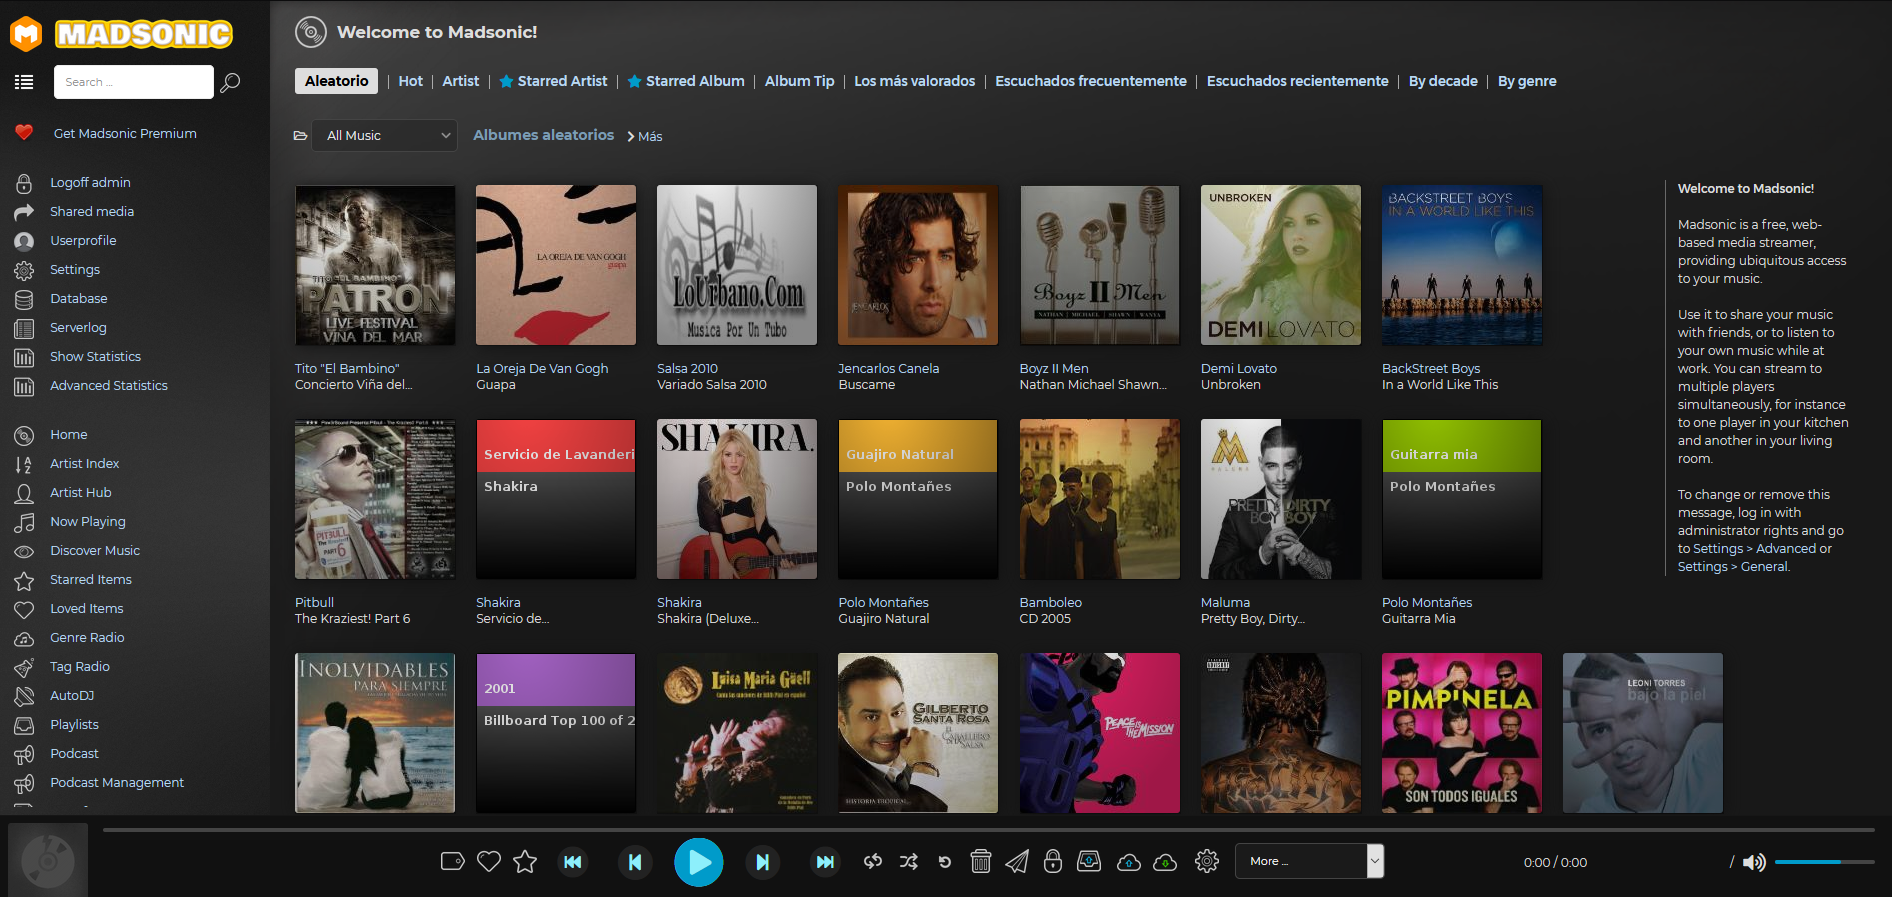1892x897 pixels.
Task: Adjust the volume slider
Action: click(x=1824, y=862)
